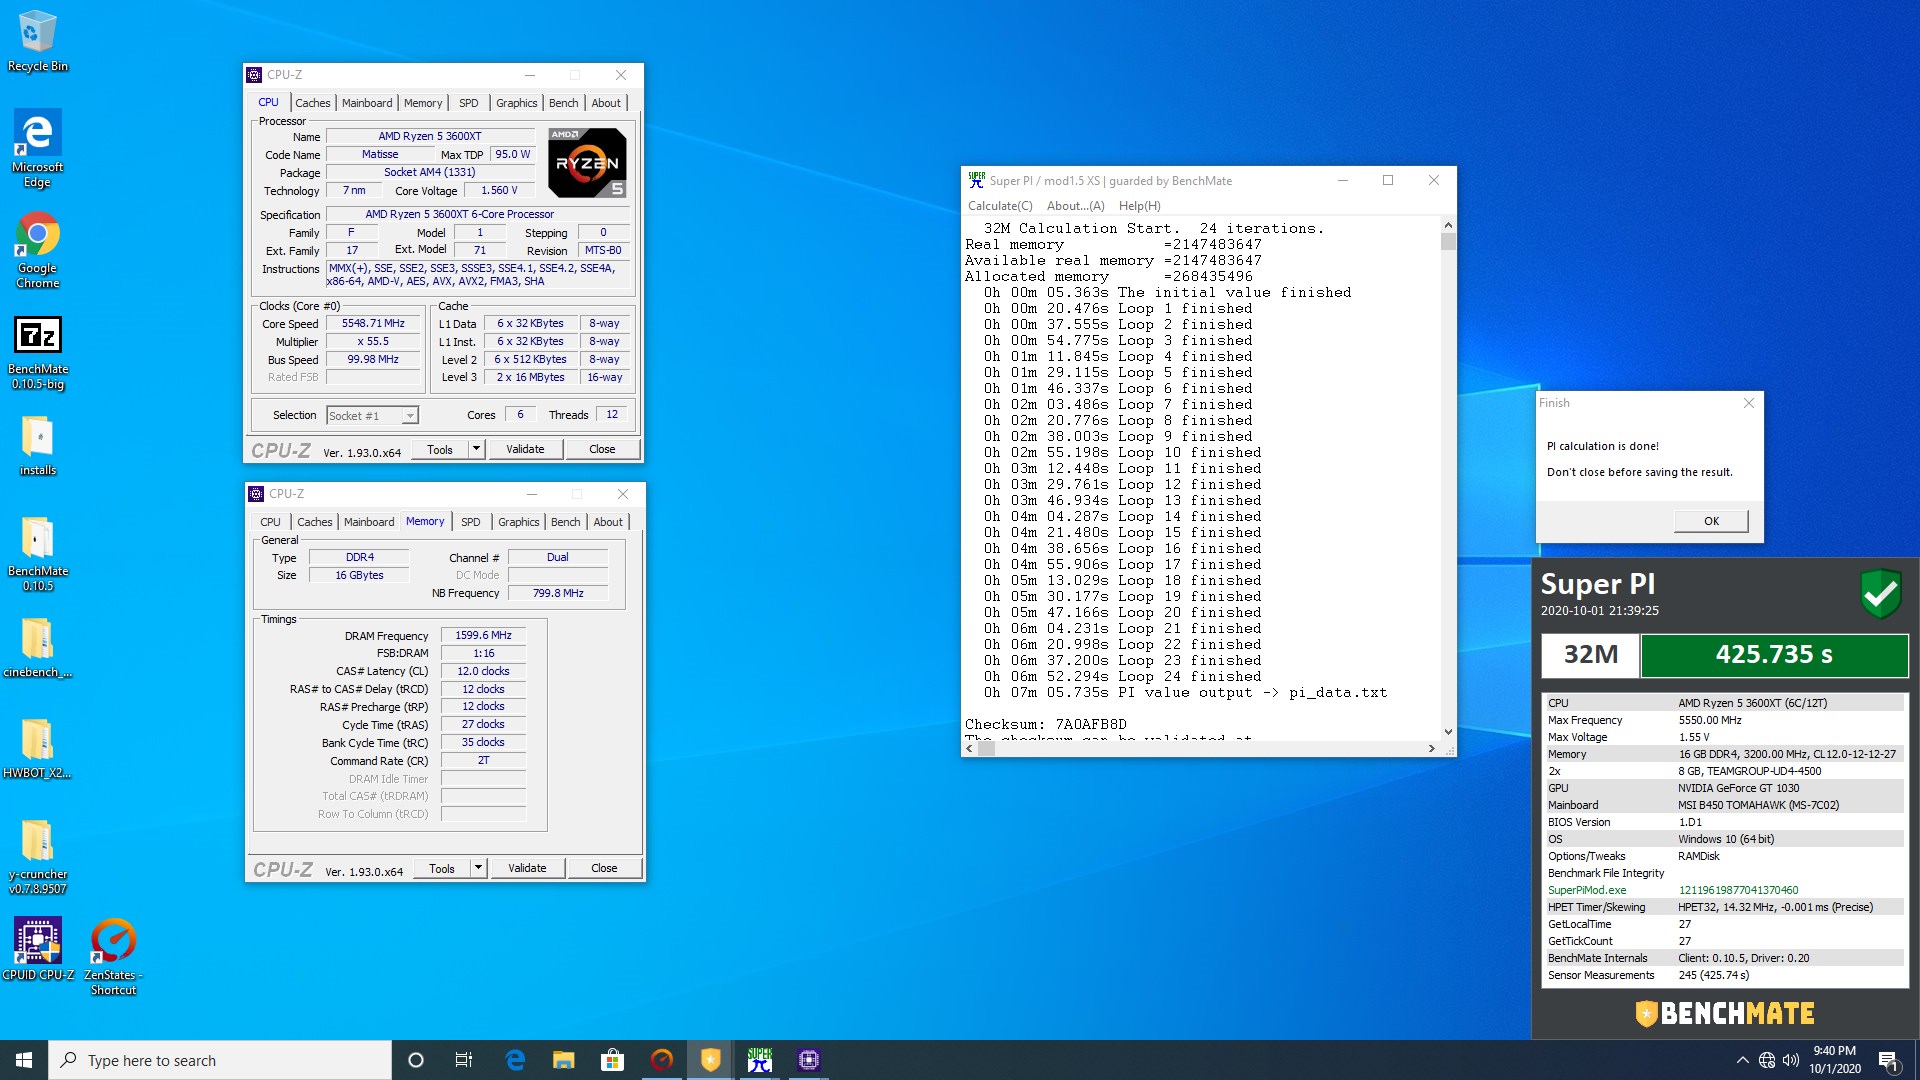
Task: Open the CPUID CPU-Z desktop shortcut
Action: [37, 949]
